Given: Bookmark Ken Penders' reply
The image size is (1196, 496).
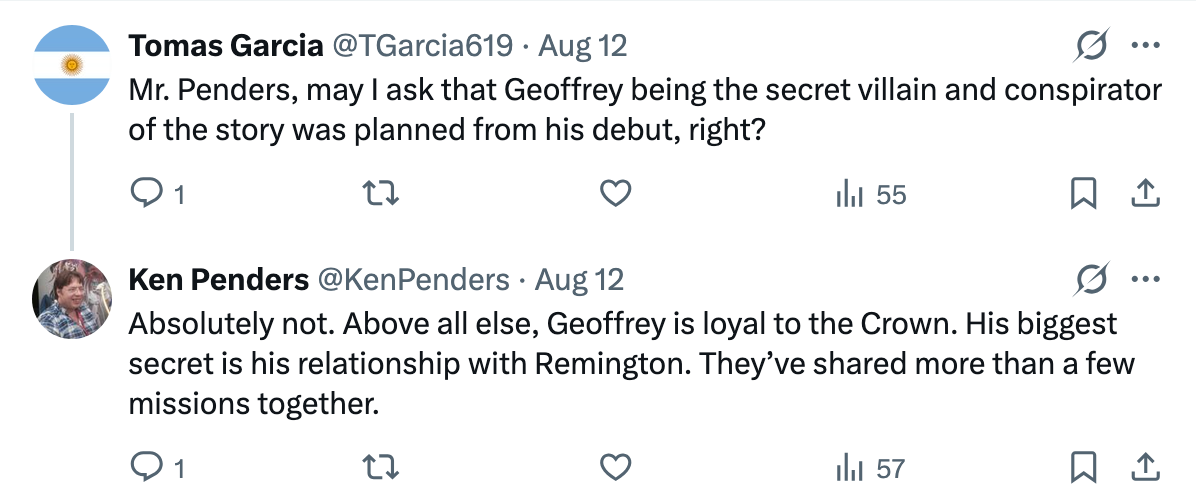Looking at the screenshot, I should click(x=1083, y=467).
